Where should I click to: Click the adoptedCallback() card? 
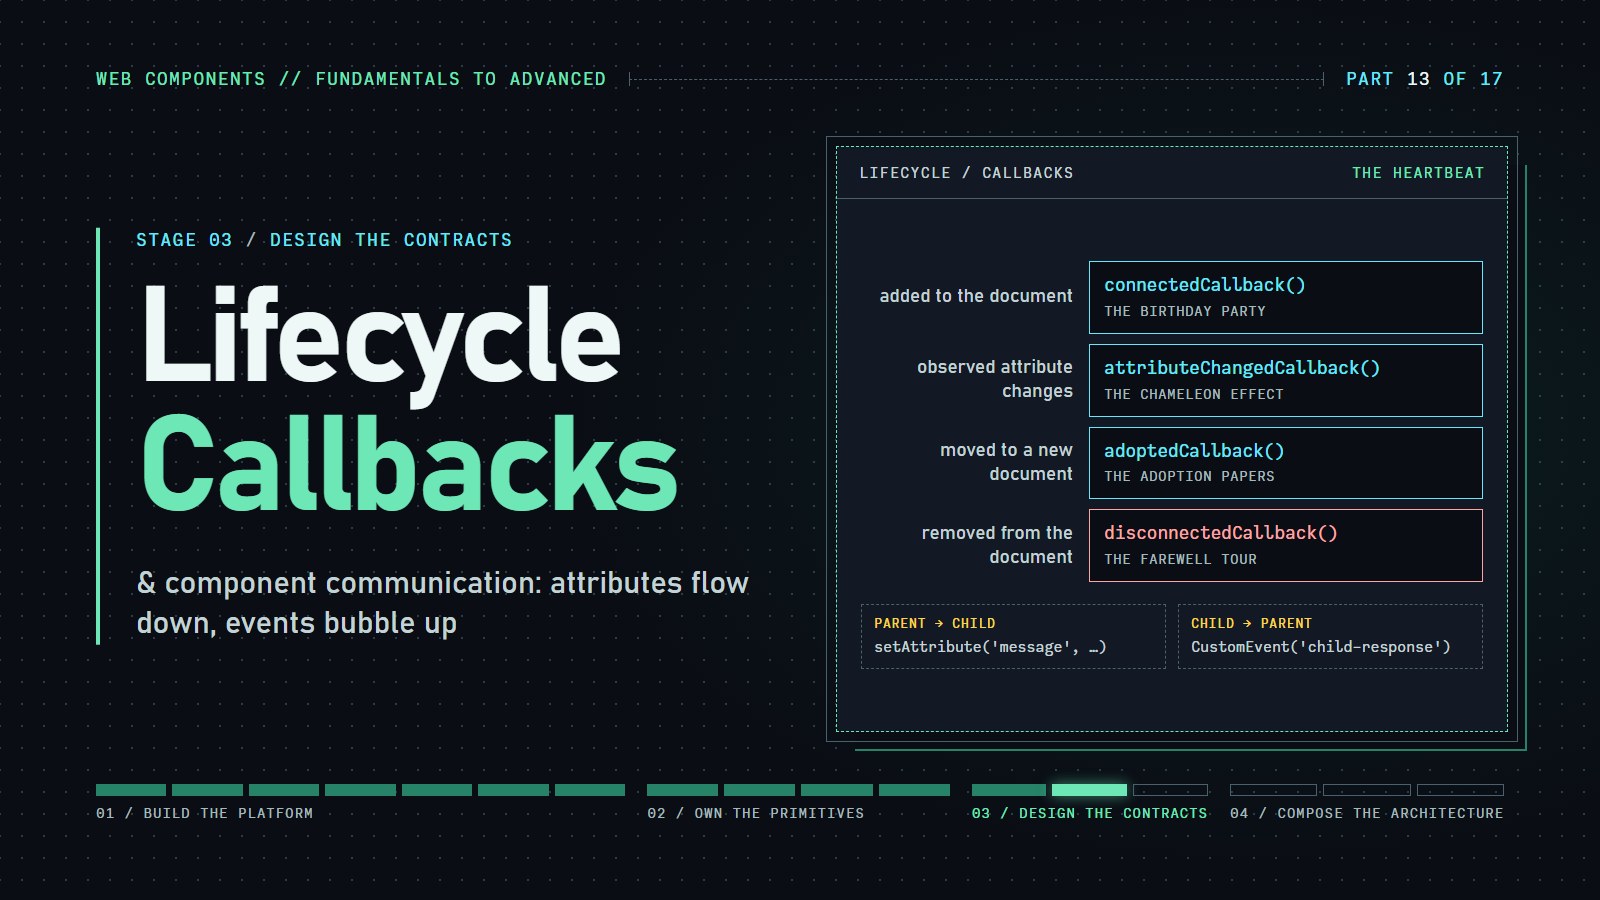click(x=1285, y=463)
